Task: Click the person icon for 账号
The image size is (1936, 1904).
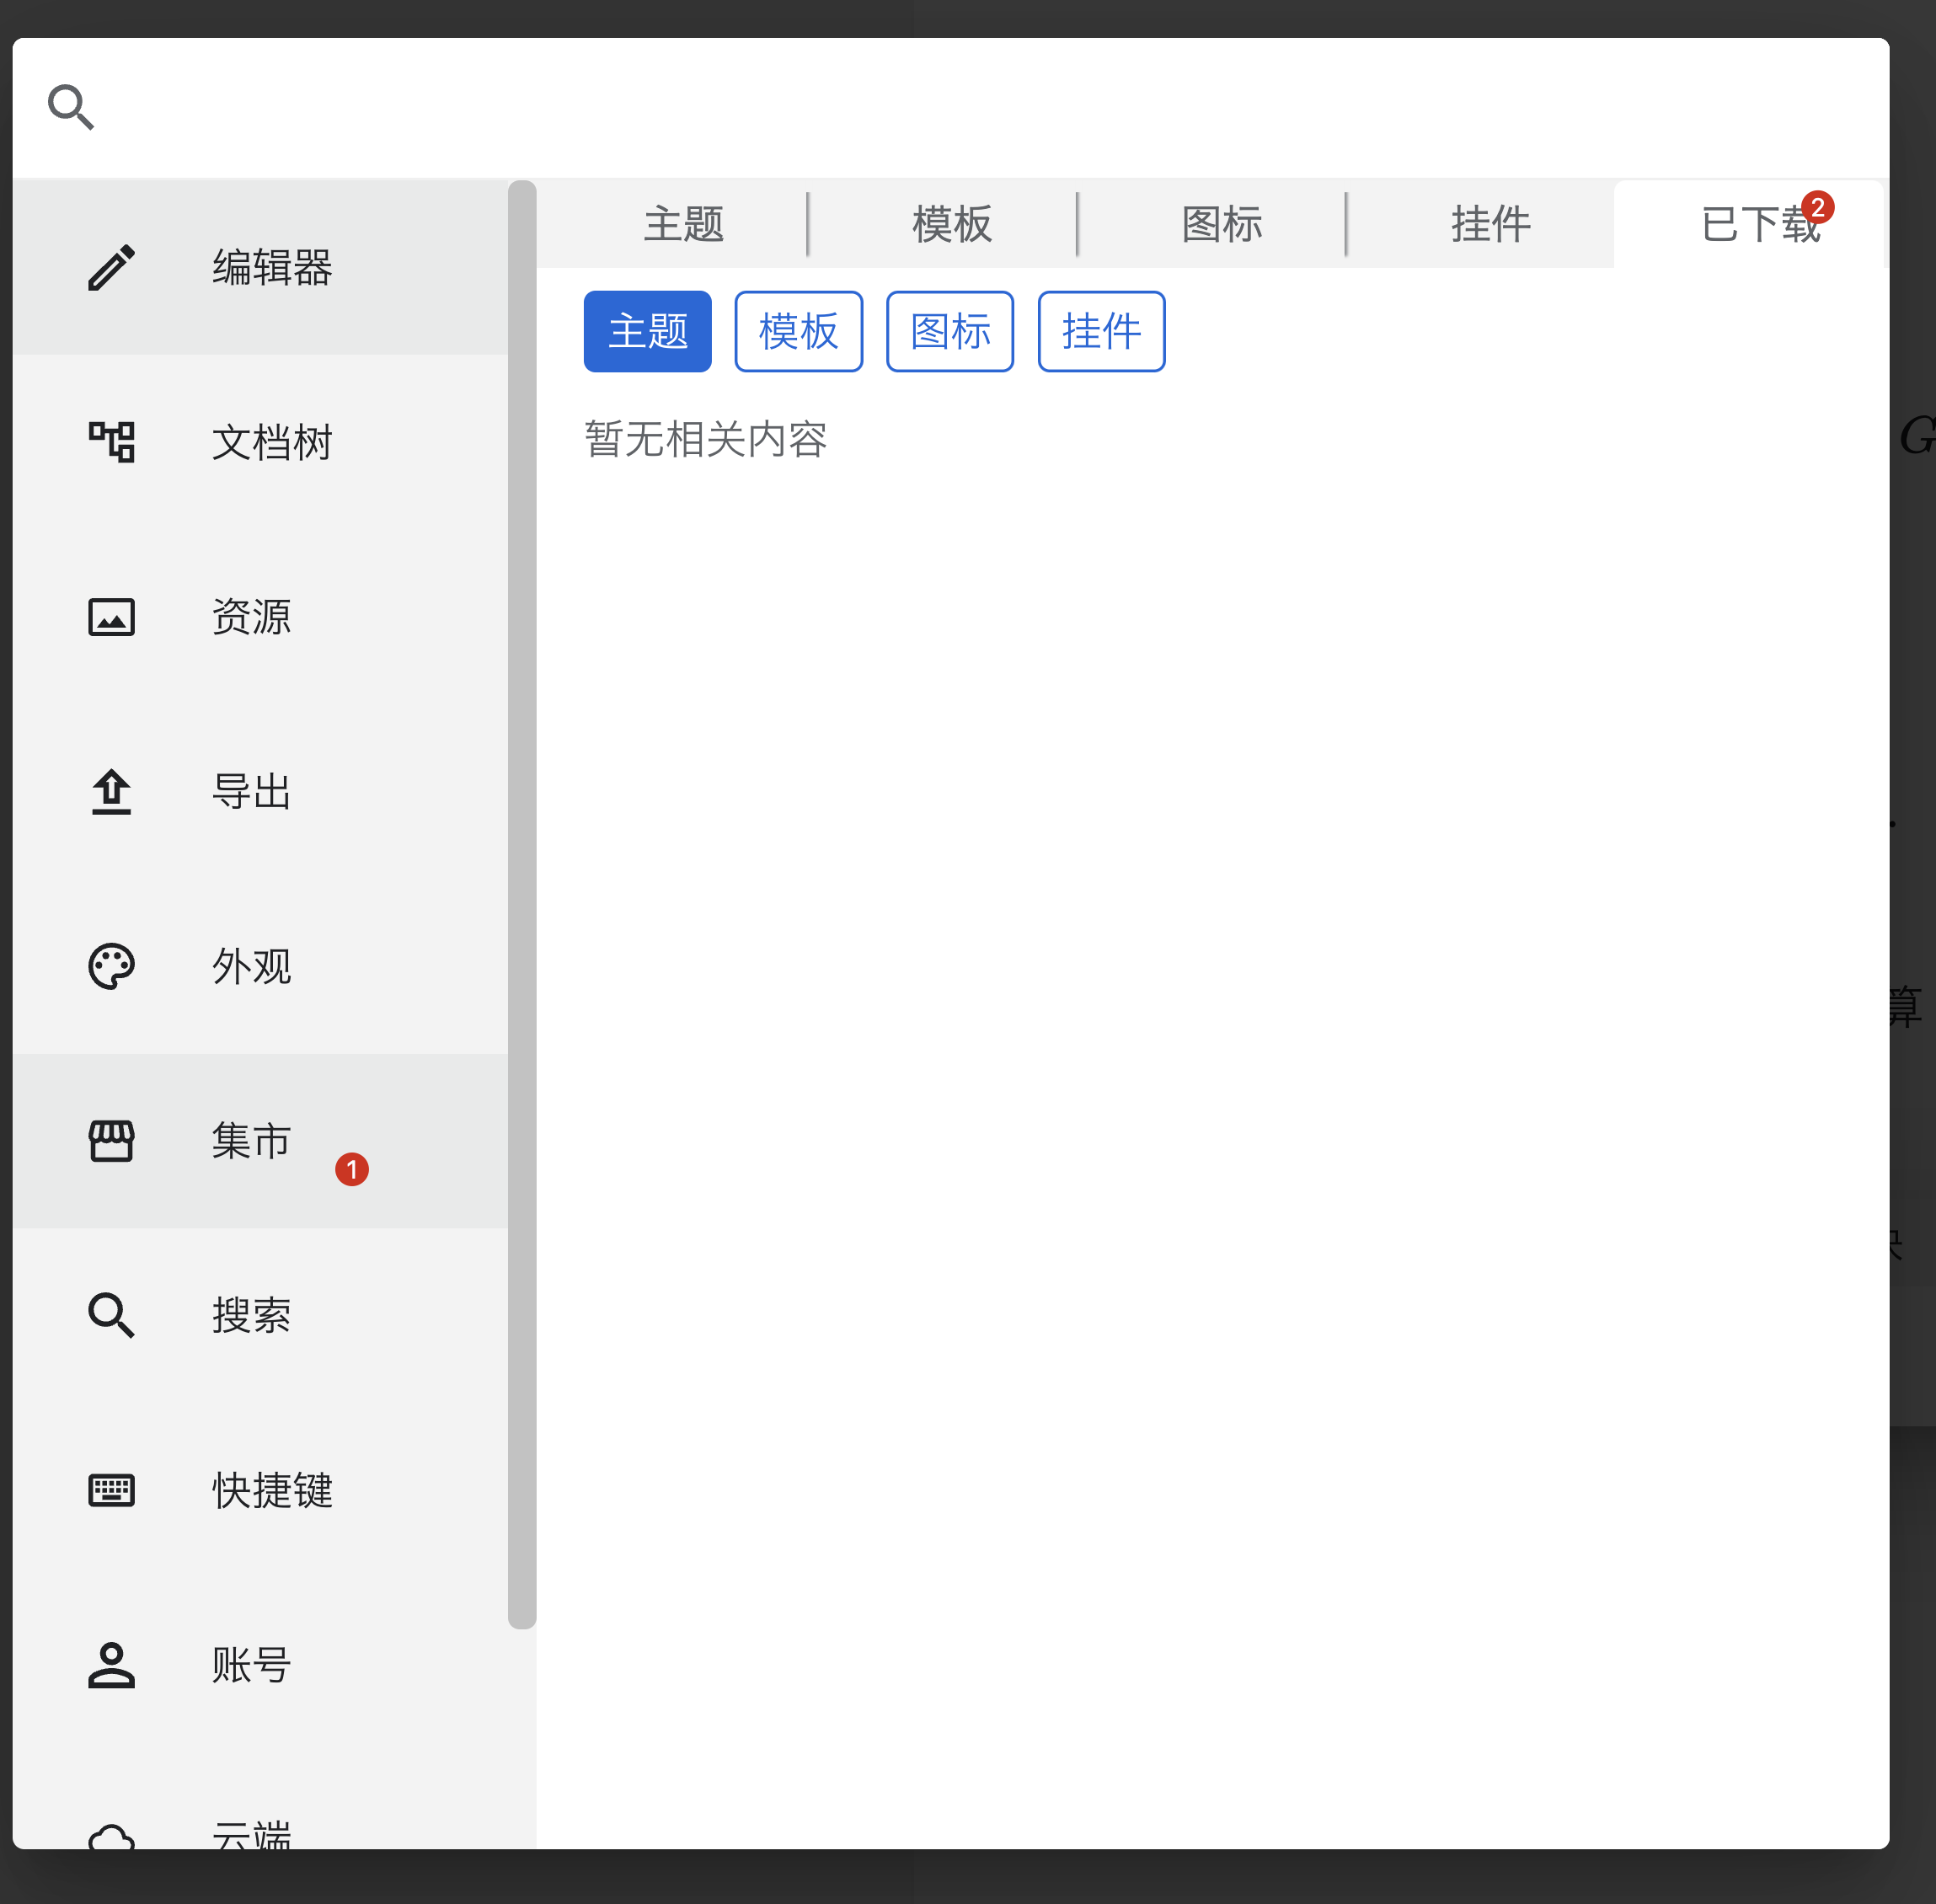Action: [111, 1665]
